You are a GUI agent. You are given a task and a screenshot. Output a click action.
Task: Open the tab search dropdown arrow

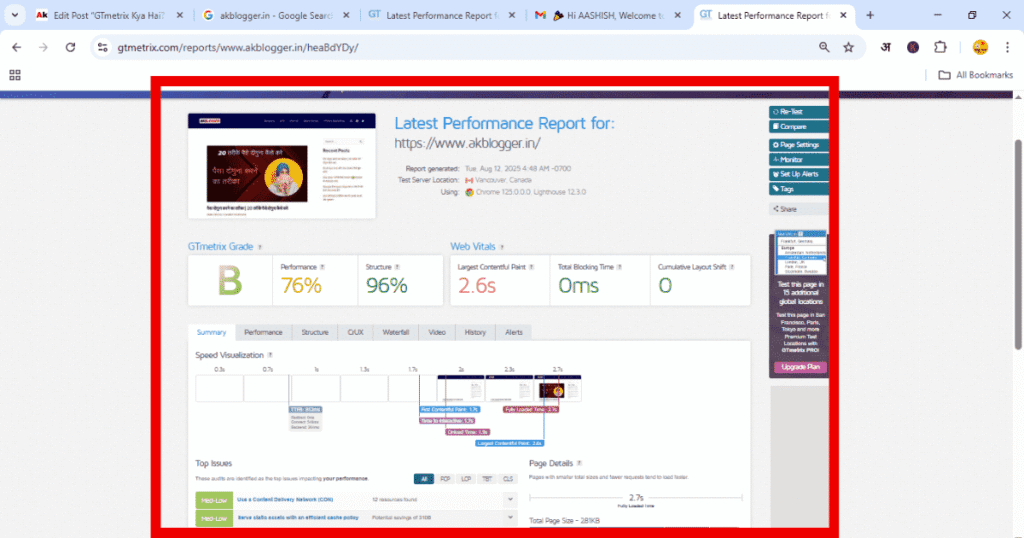14,15
